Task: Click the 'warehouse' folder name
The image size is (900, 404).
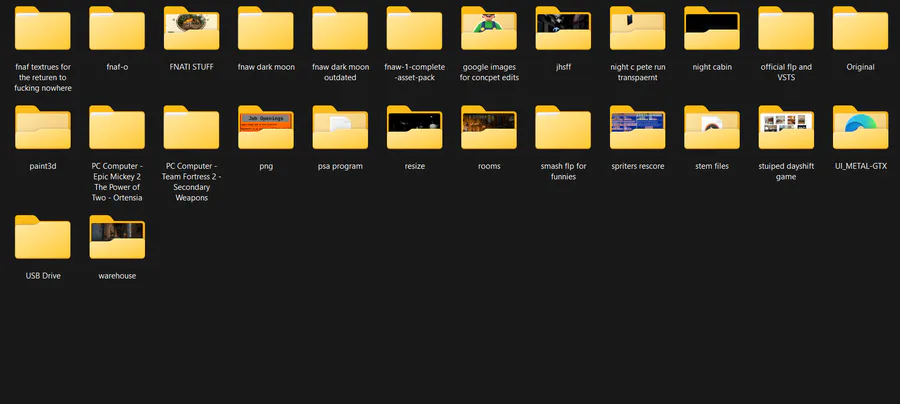Action: point(117,276)
